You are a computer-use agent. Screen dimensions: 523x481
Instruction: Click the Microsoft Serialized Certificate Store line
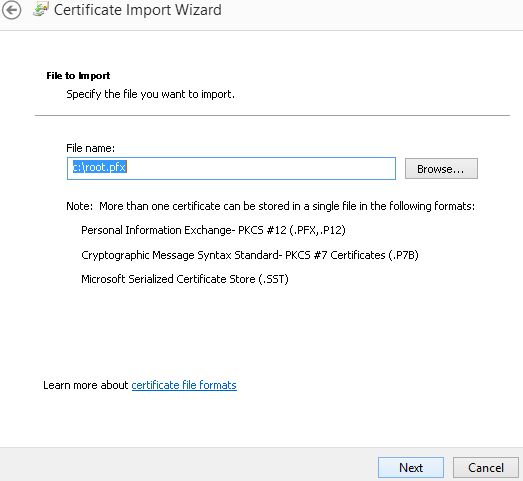[x=184, y=279]
